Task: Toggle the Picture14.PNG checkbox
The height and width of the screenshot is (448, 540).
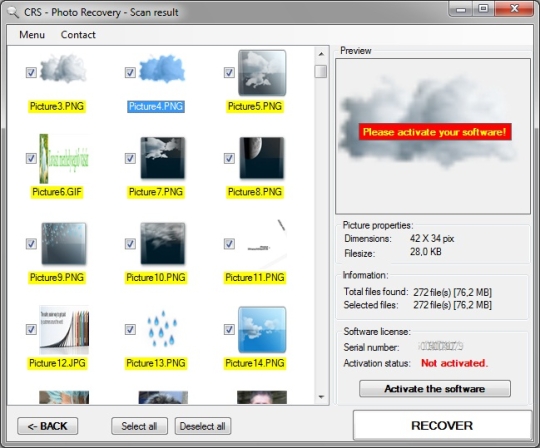Action: click(229, 329)
